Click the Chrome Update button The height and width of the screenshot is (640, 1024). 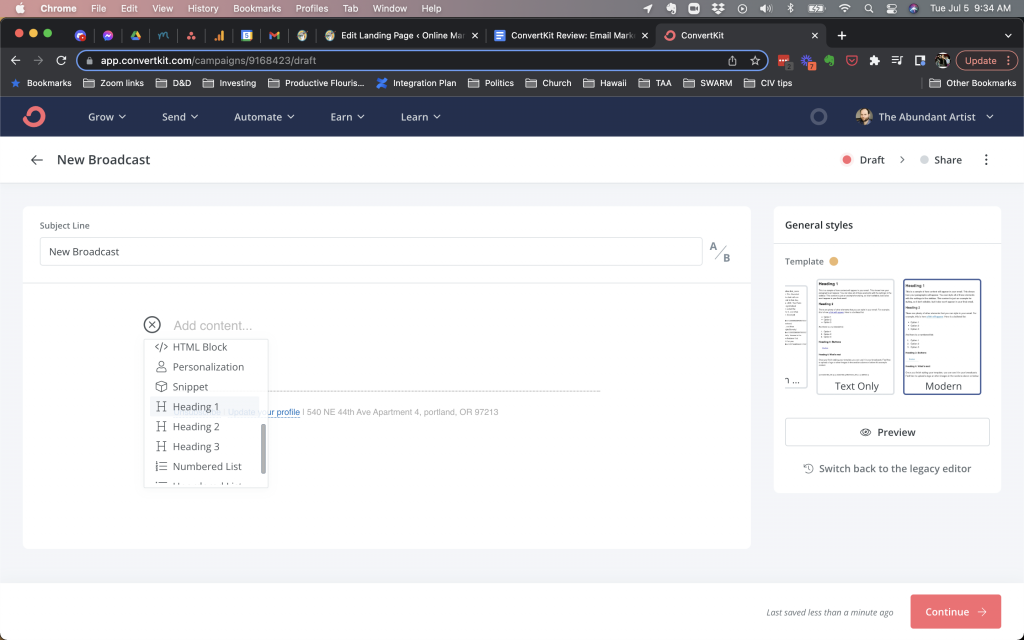coord(987,60)
